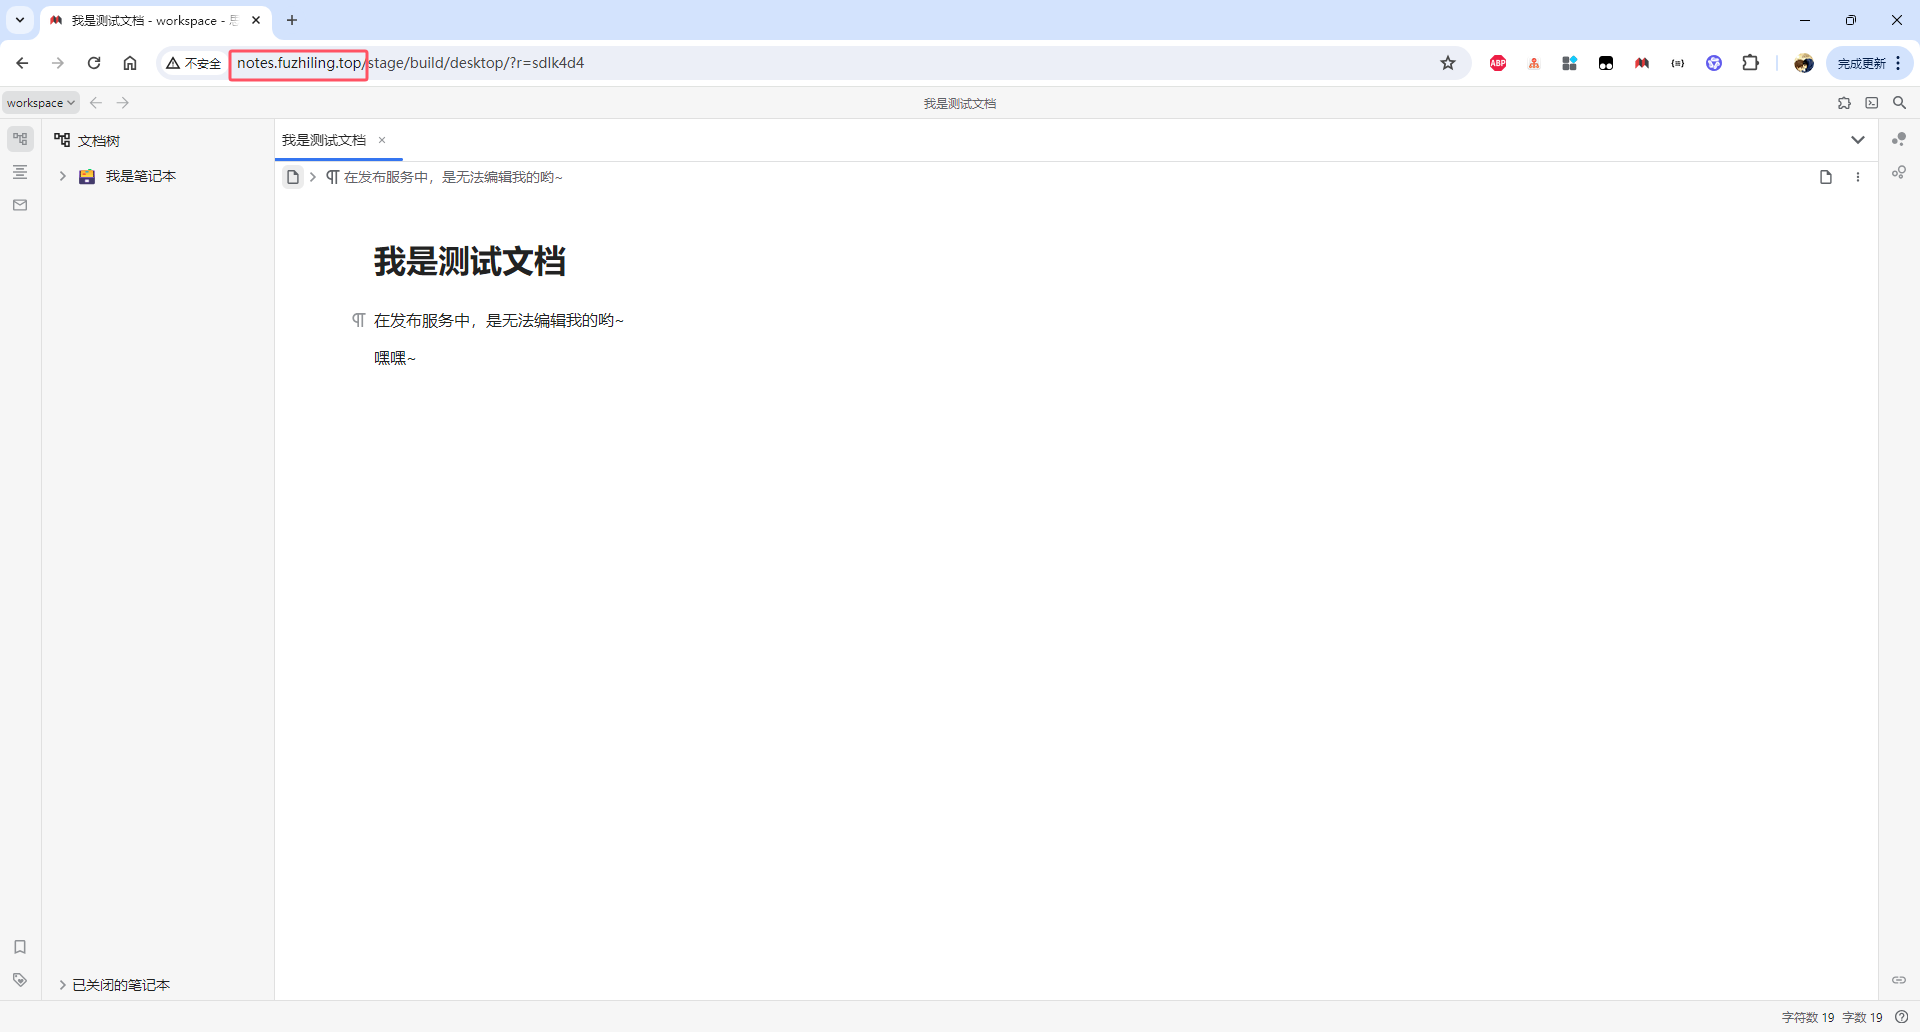Click the paragraph breadcrumb 在发布服务中
Viewport: 1920px width, 1032px height.
(452, 177)
